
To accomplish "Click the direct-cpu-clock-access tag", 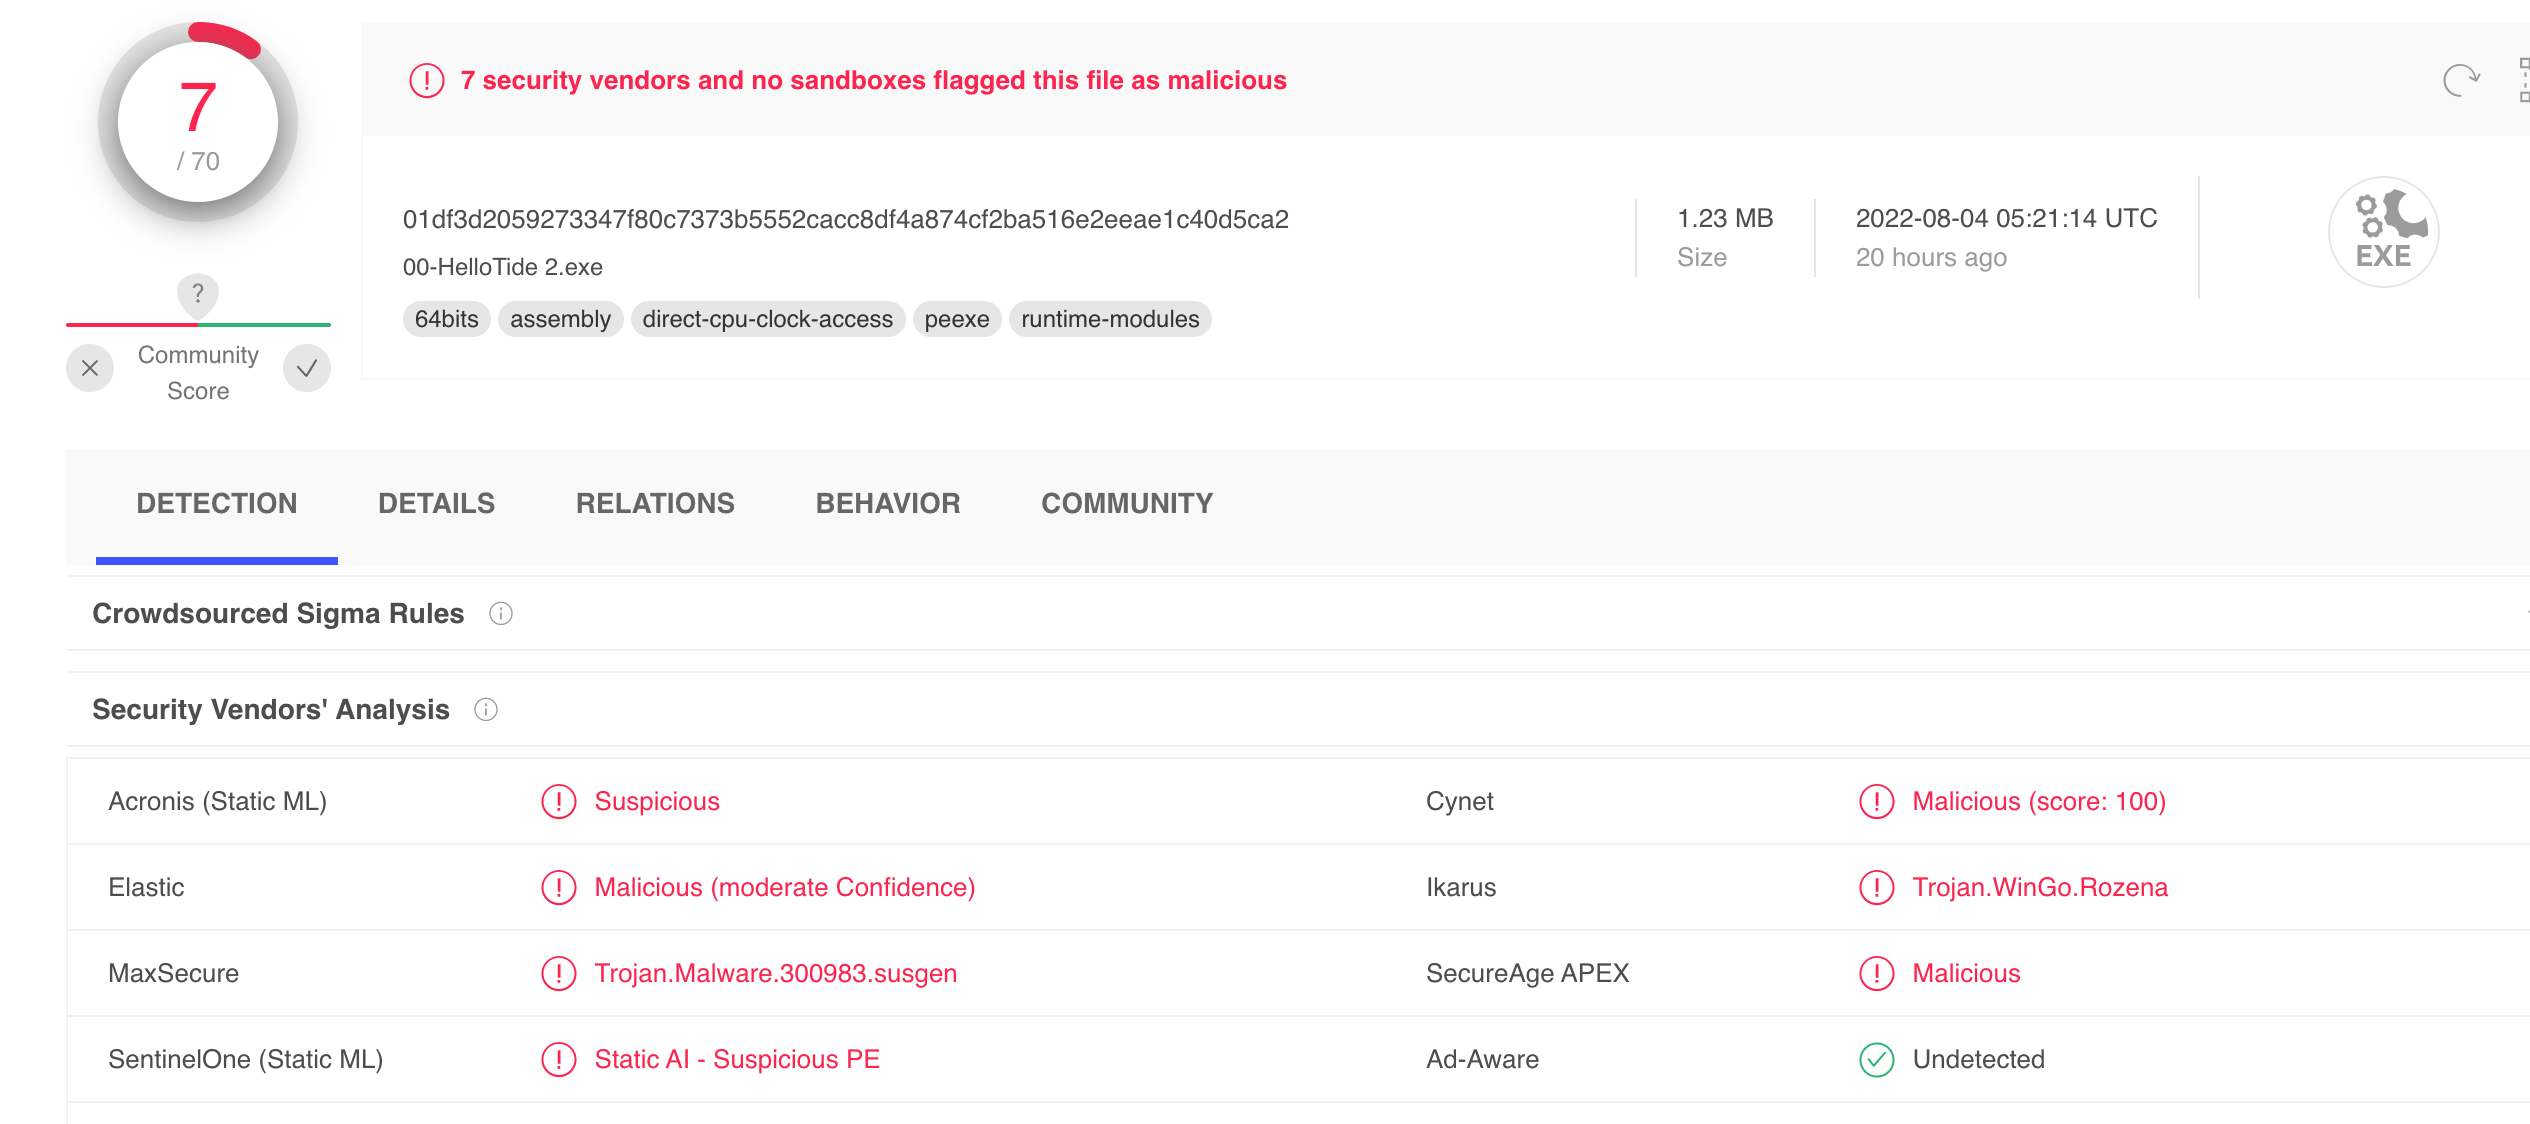I will [767, 320].
